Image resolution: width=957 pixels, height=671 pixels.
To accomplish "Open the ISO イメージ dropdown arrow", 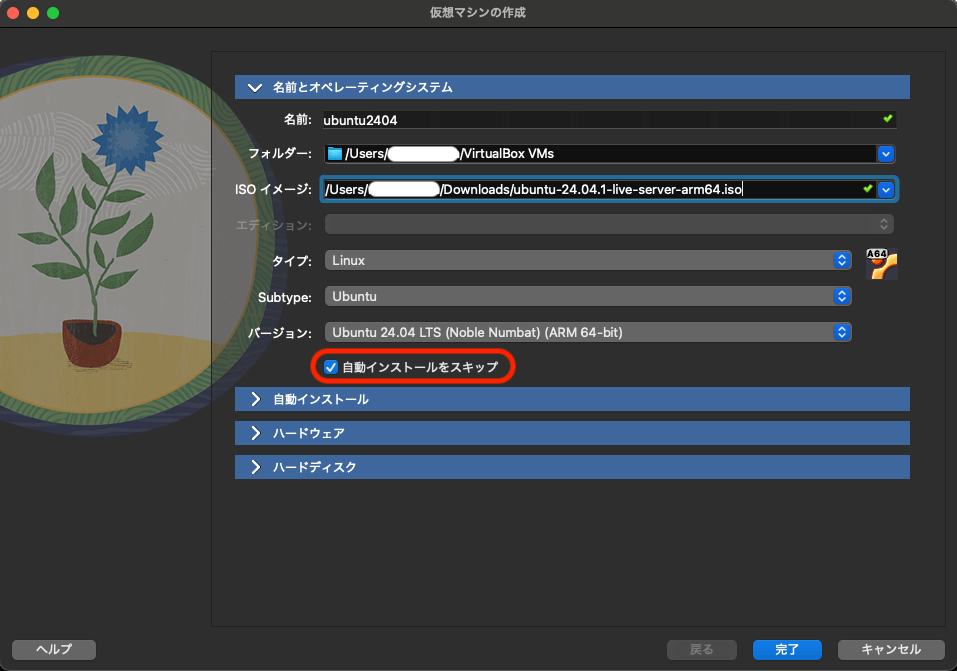I will (886, 190).
